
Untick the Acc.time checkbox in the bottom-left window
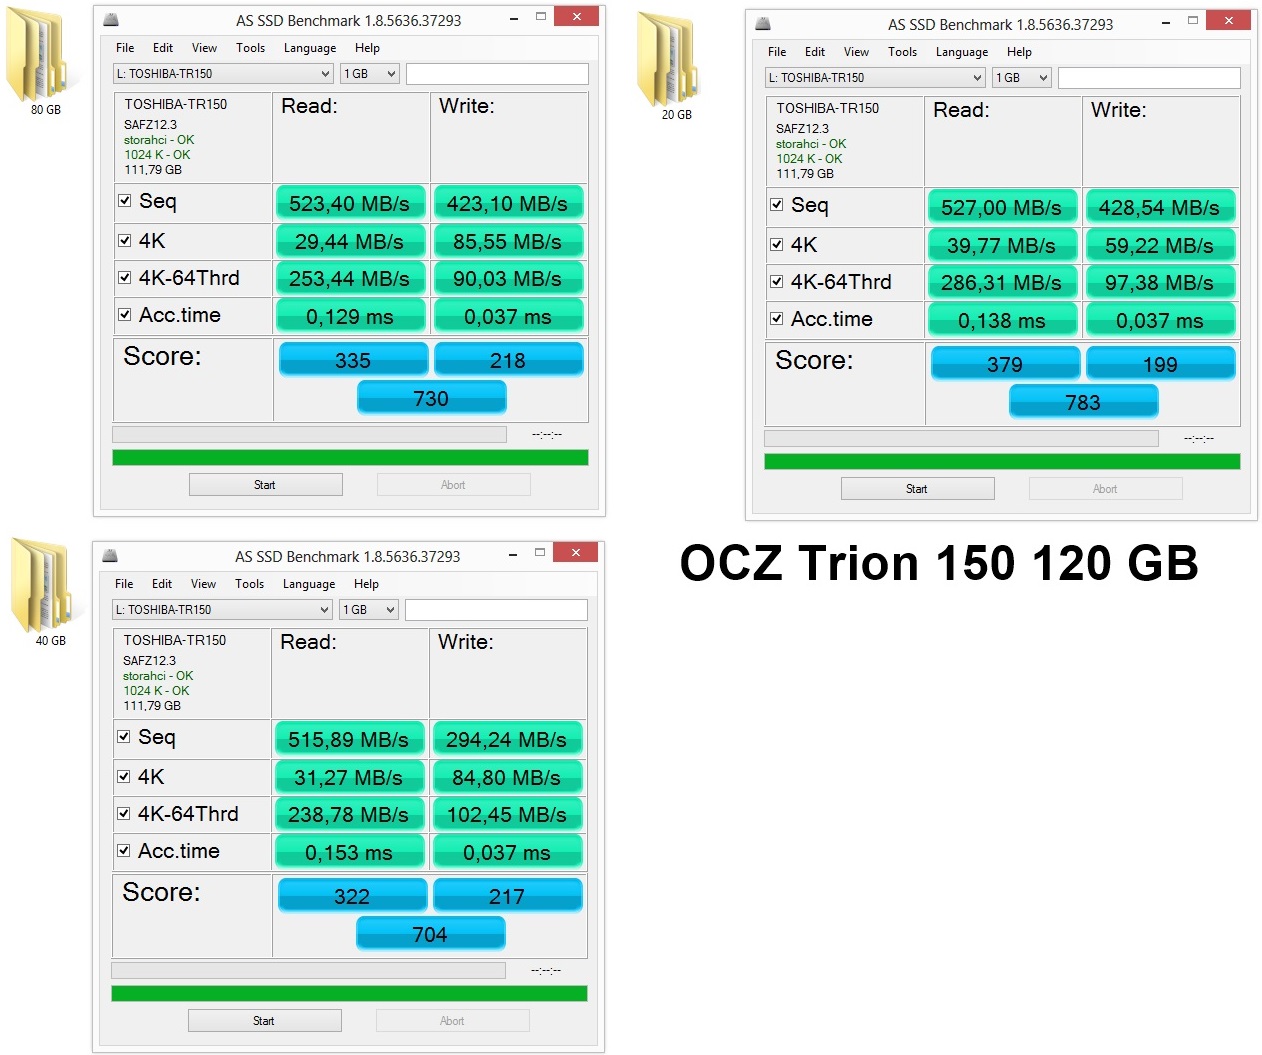tap(124, 851)
